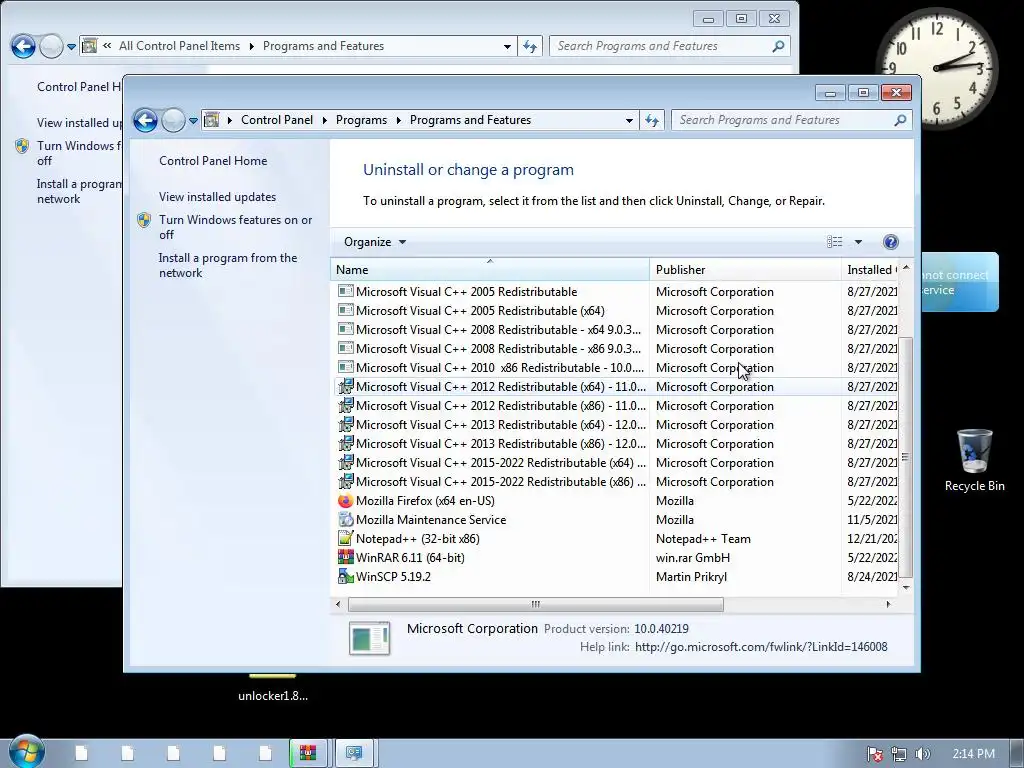Sort by Installed On column header

869,270
